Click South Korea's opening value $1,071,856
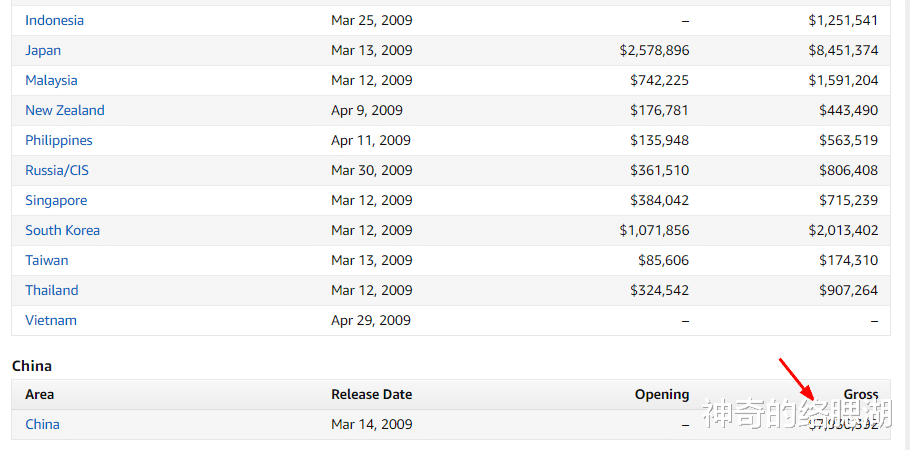Screen dimensions: 910x450 [x=654, y=230]
